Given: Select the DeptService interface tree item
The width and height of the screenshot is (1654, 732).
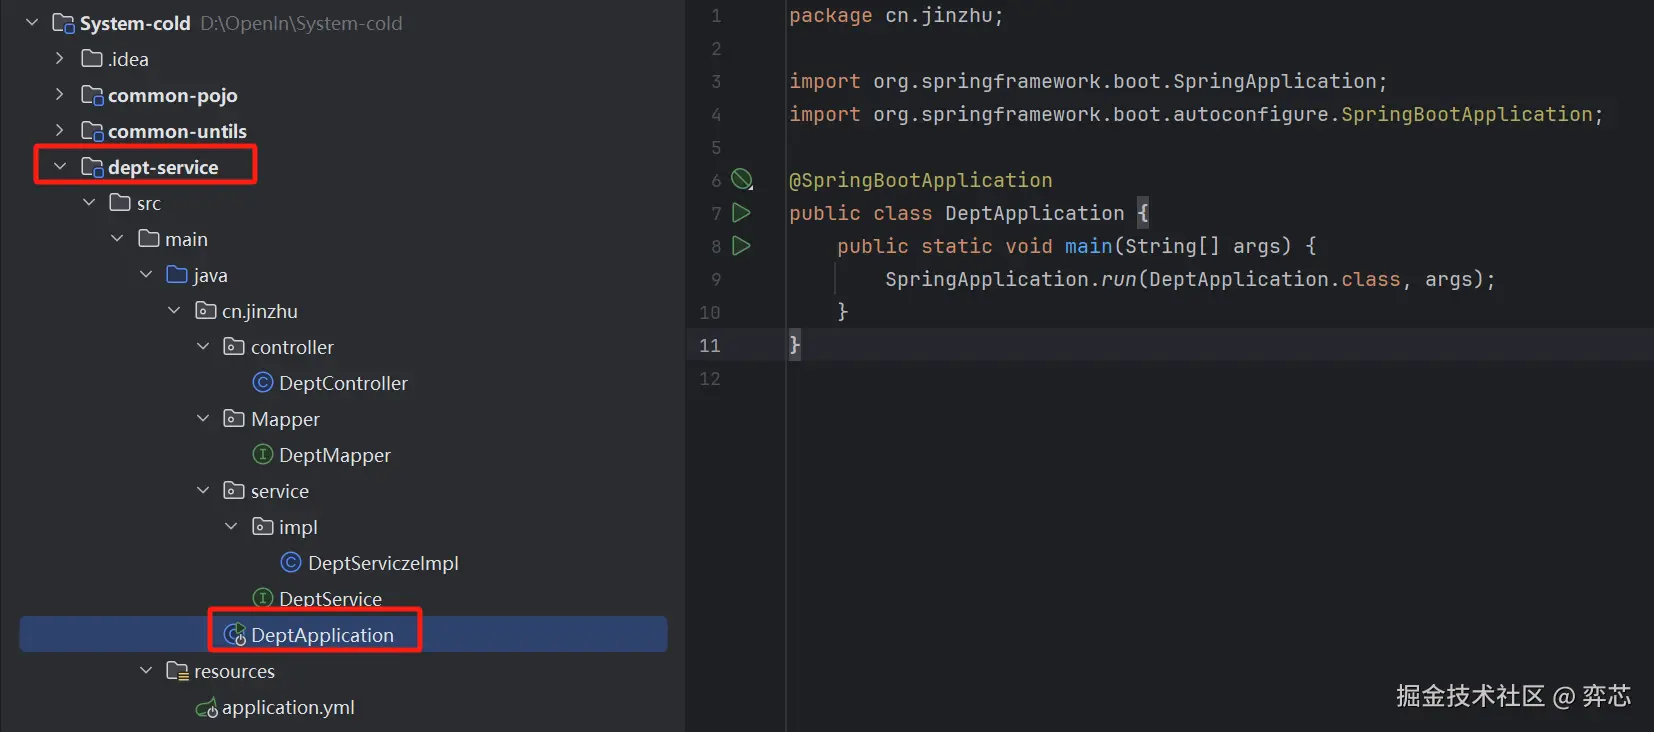Looking at the screenshot, I should (x=330, y=599).
